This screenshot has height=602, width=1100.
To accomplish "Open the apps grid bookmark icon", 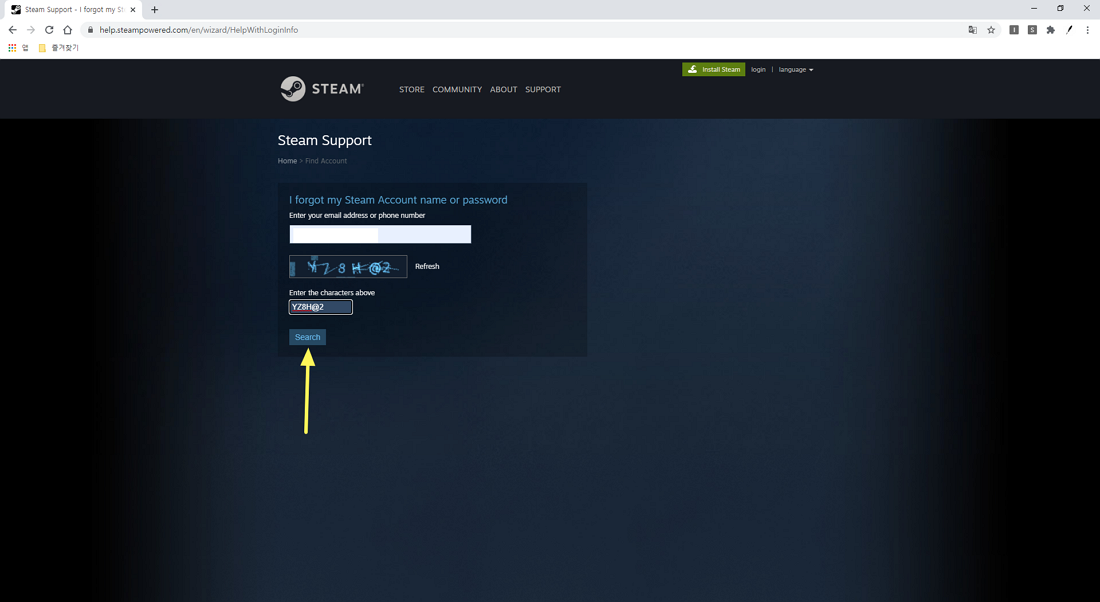I will click(12, 48).
